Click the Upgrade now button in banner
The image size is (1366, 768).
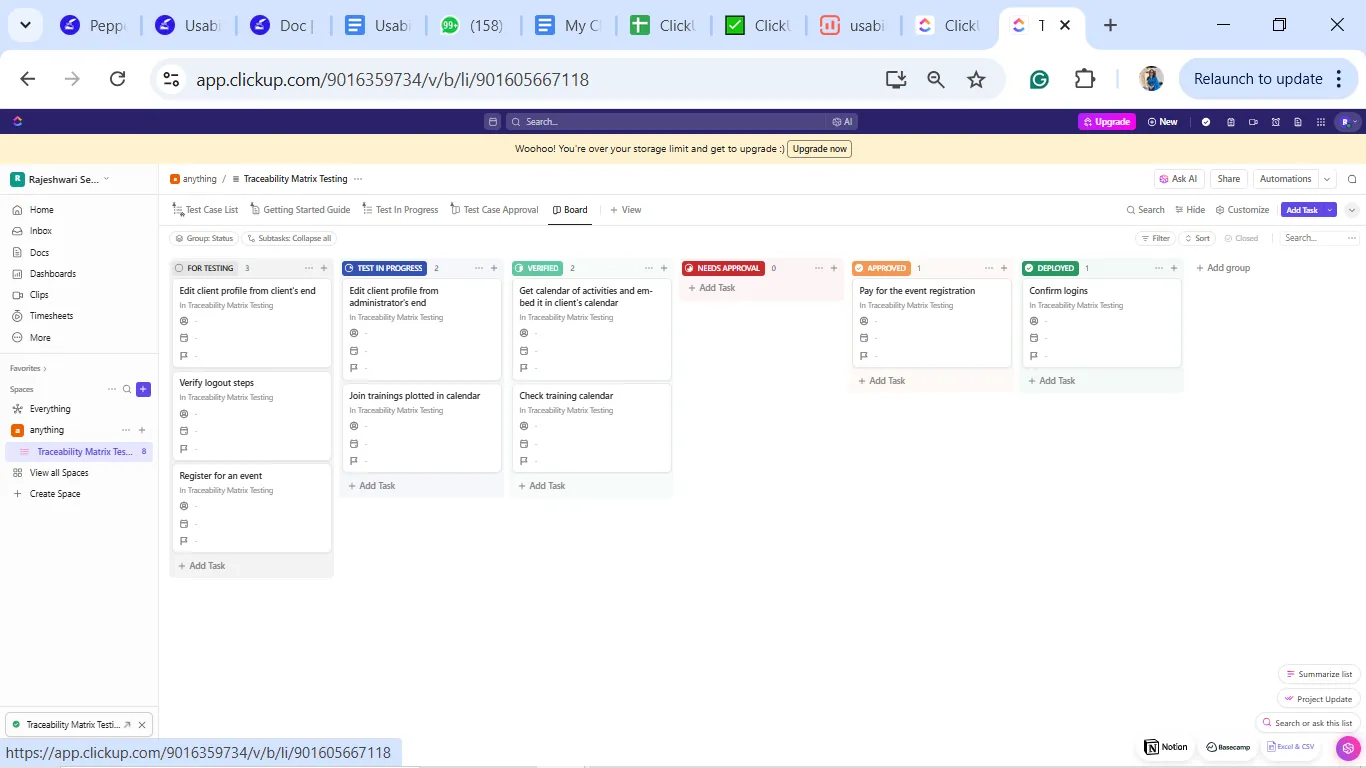point(820,149)
